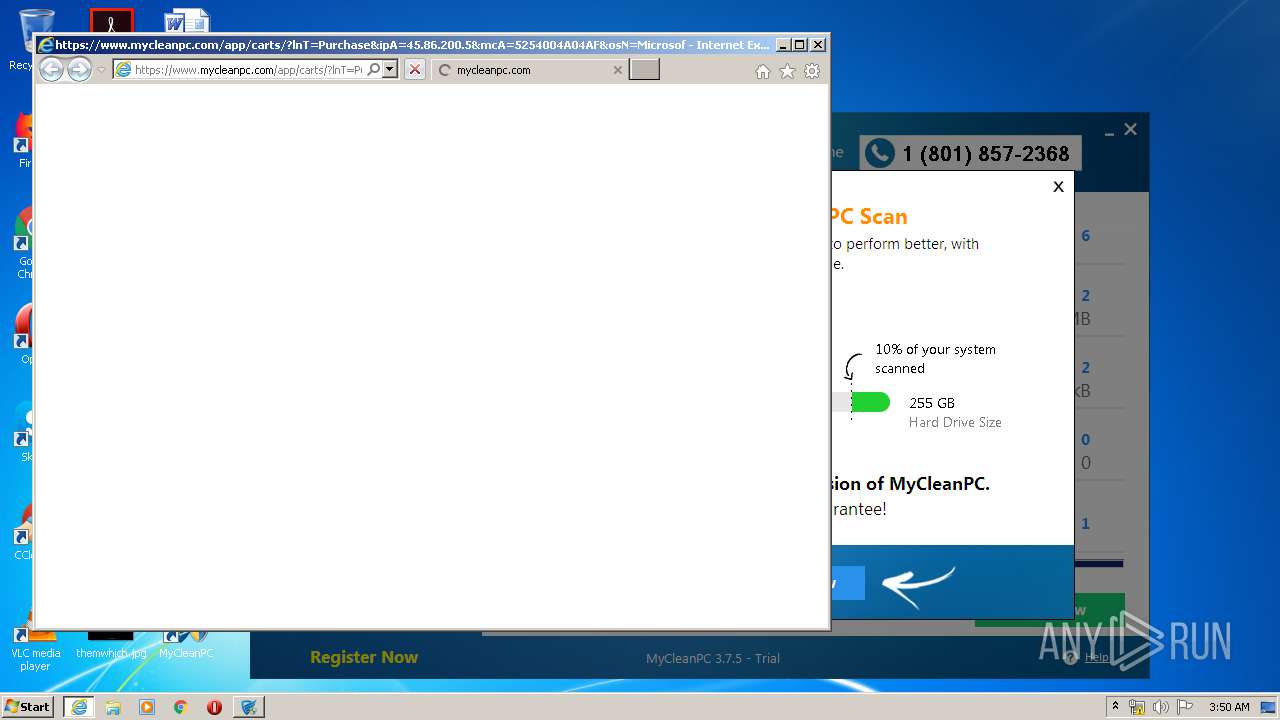Image resolution: width=1280 pixels, height=720 pixels.
Task: Click the 3:50 AM system clock
Action: coord(1229,707)
